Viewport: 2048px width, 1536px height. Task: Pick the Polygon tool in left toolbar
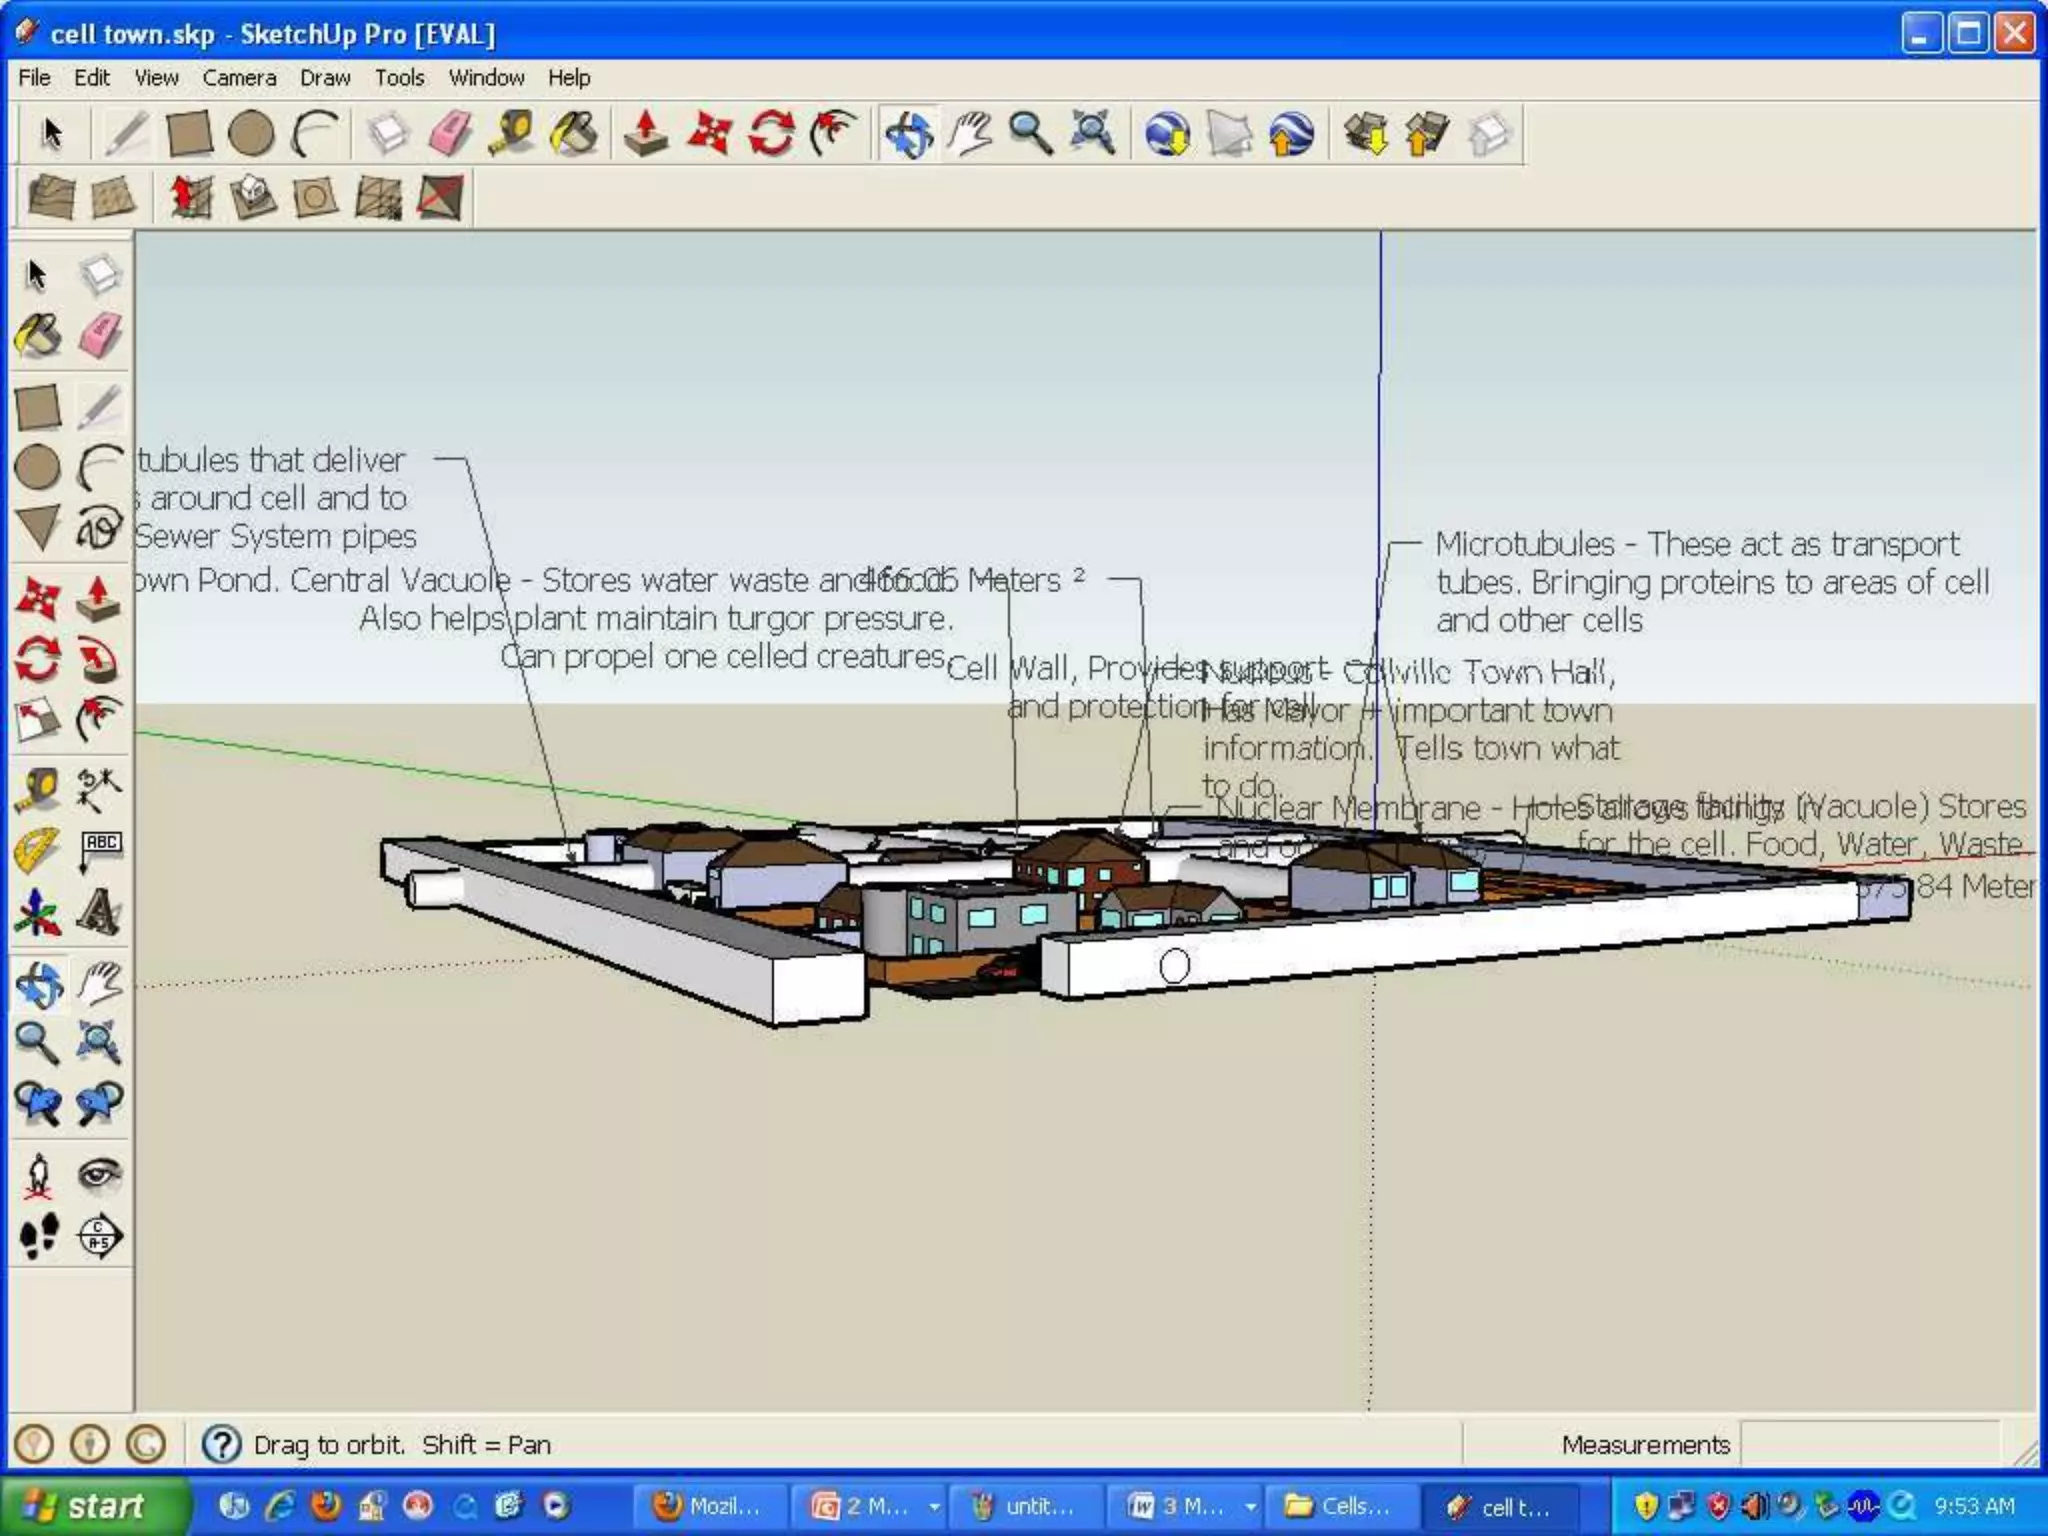click(x=38, y=528)
